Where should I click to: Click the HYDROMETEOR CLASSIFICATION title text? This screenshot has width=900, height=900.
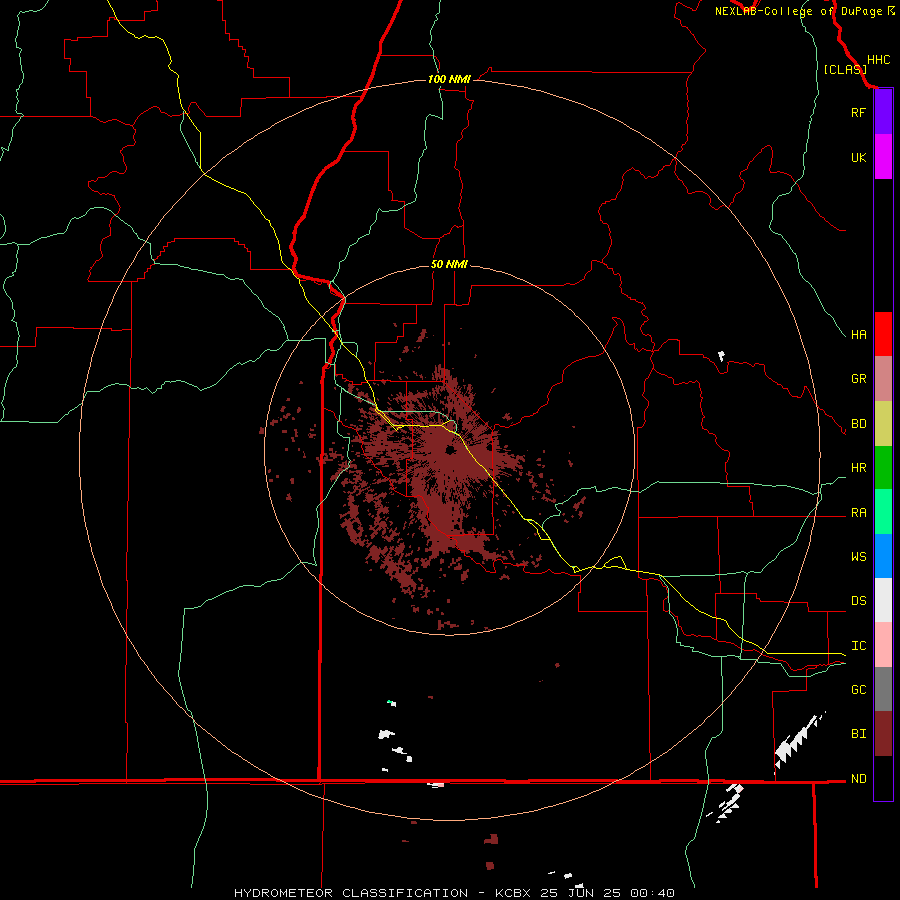tap(351, 893)
